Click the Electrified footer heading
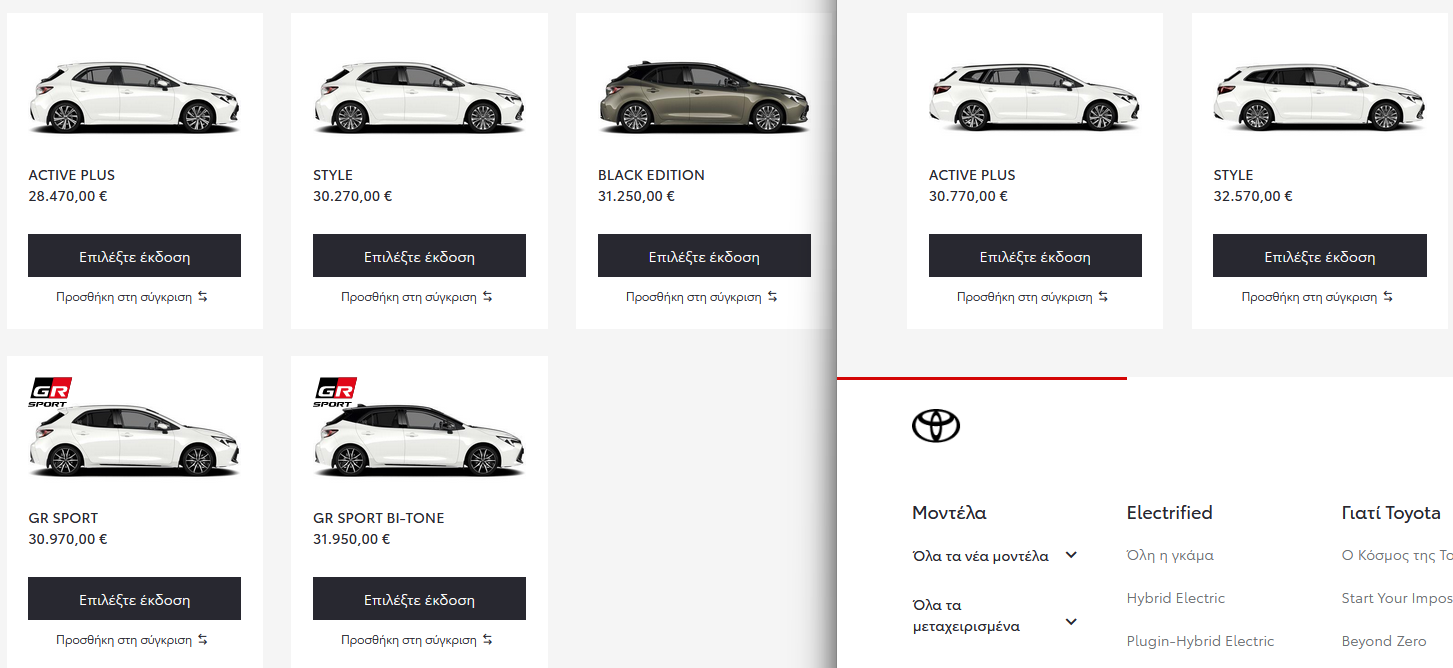Screen dimensions: 1453x668 (x=1169, y=513)
